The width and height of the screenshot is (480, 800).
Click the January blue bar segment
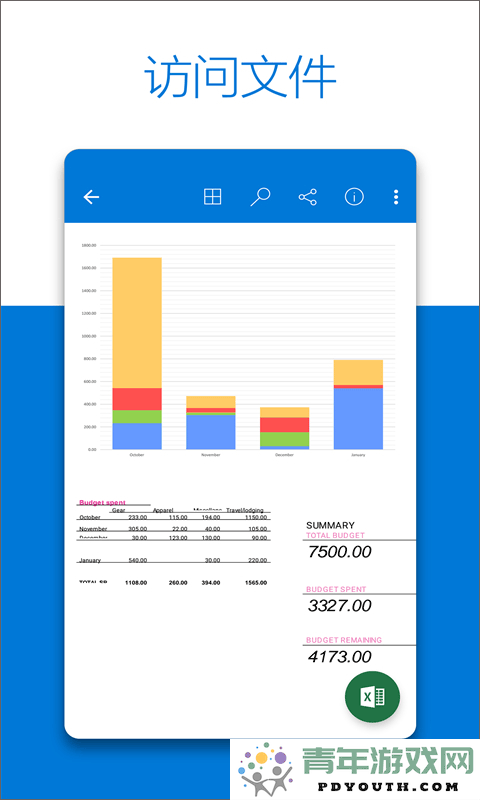tap(358, 419)
